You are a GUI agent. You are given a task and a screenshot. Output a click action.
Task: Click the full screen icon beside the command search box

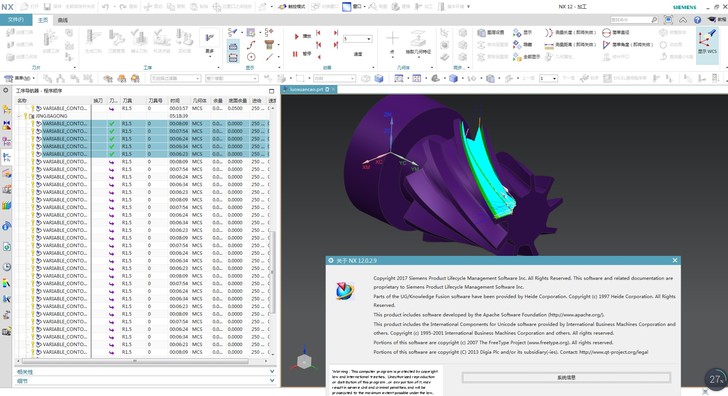tap(668, 19)
